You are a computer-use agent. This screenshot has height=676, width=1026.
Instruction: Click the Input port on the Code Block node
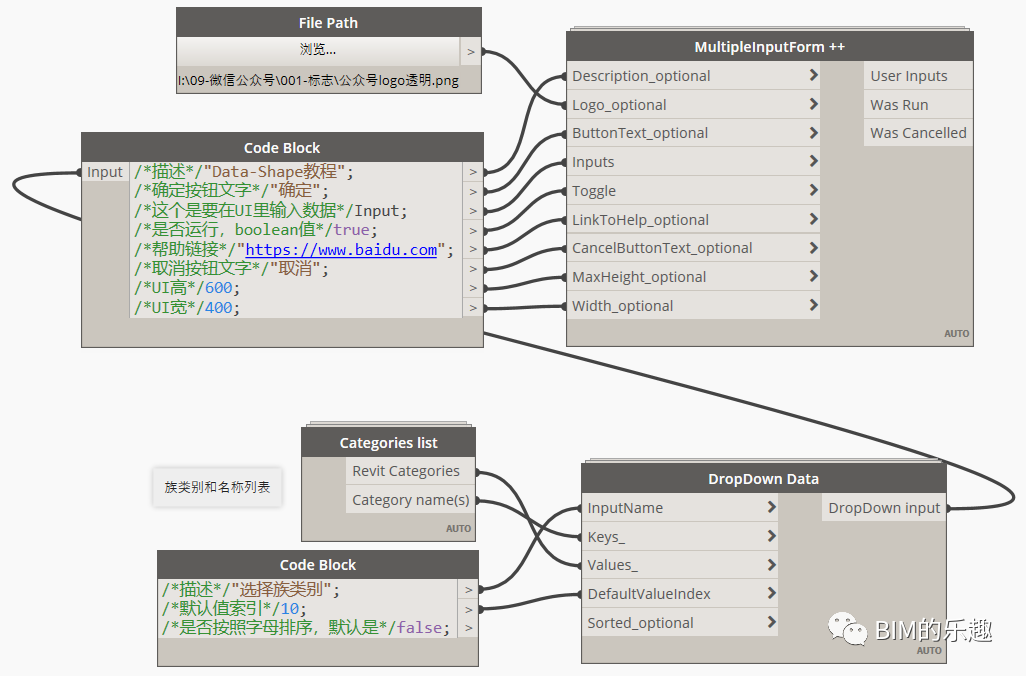104,171
